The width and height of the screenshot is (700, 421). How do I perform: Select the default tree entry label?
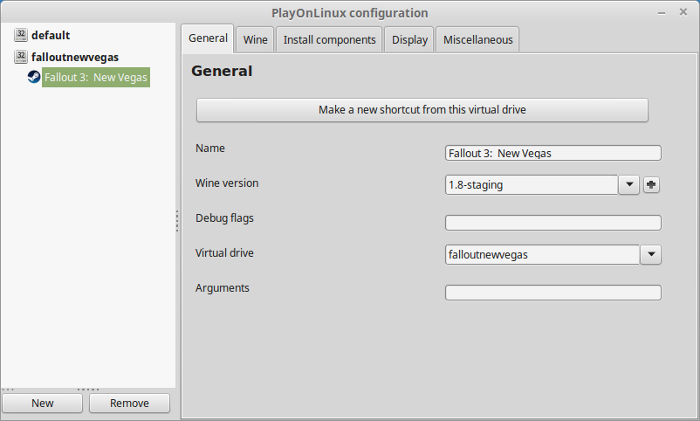point(50,35)
